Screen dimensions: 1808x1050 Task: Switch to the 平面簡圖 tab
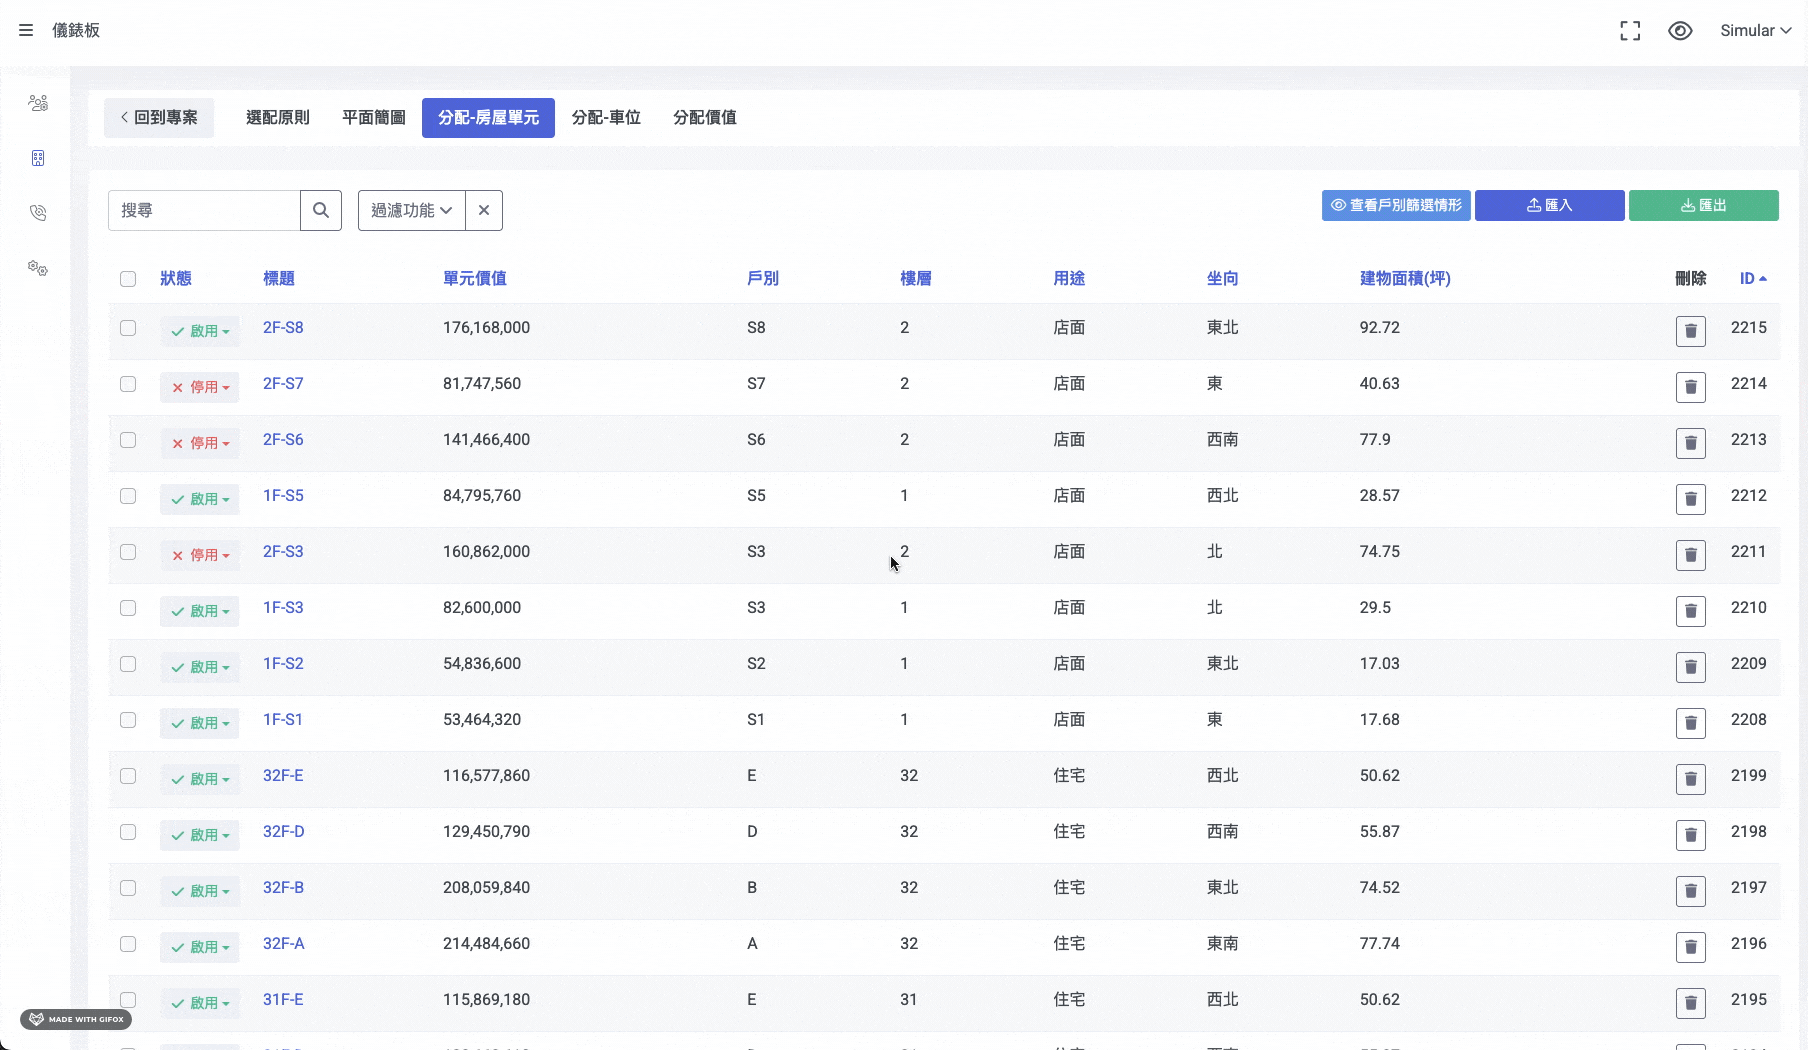click(x=374, y=118)
